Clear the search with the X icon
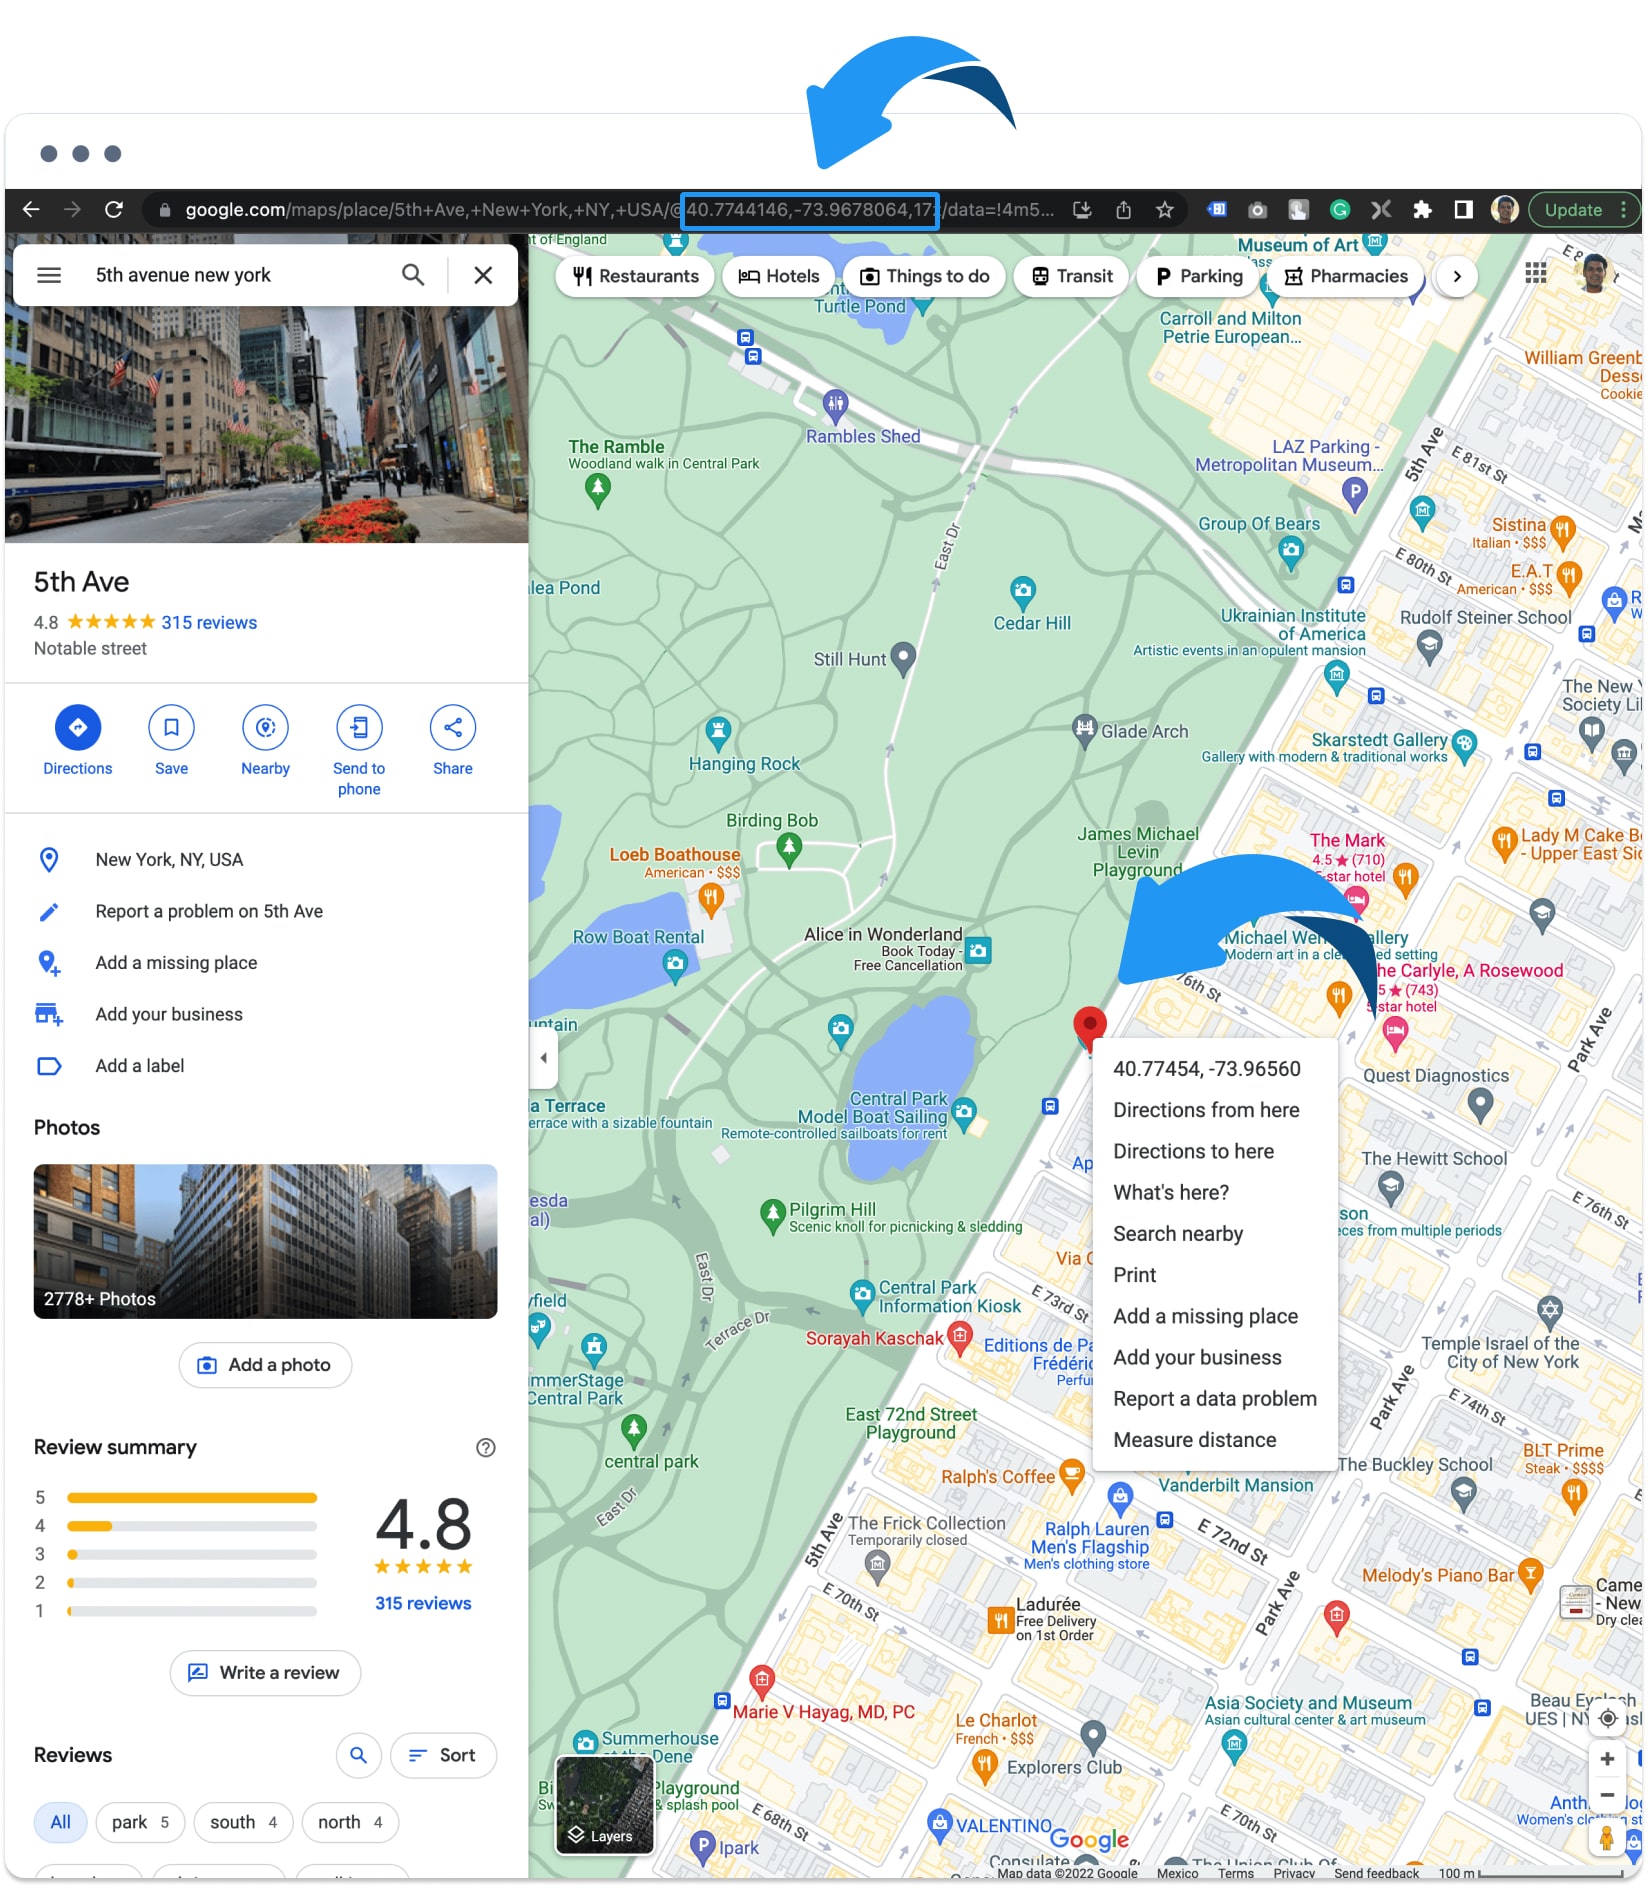 click(x=483, y=275)
